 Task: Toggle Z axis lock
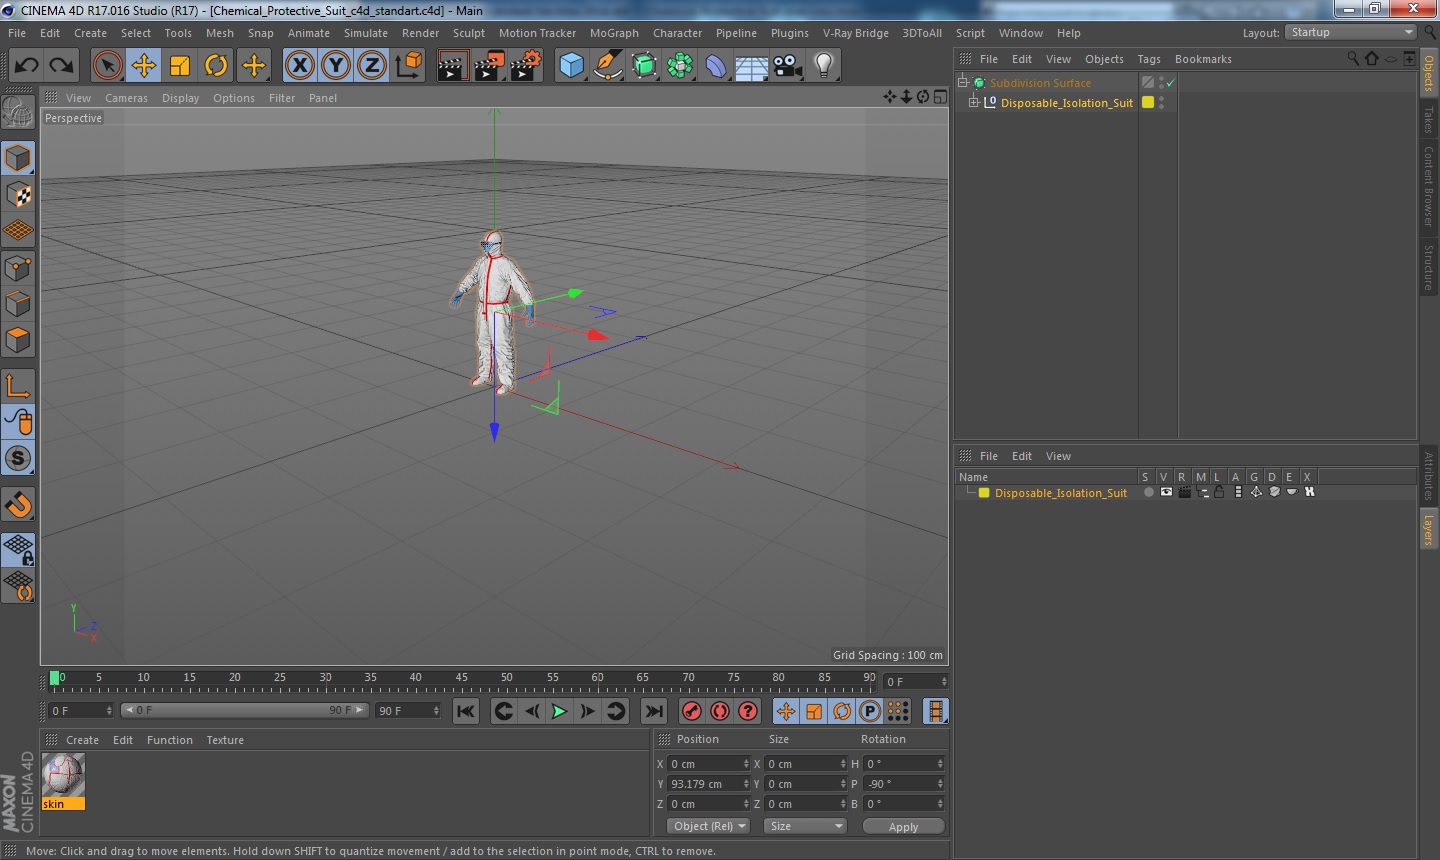372,66
